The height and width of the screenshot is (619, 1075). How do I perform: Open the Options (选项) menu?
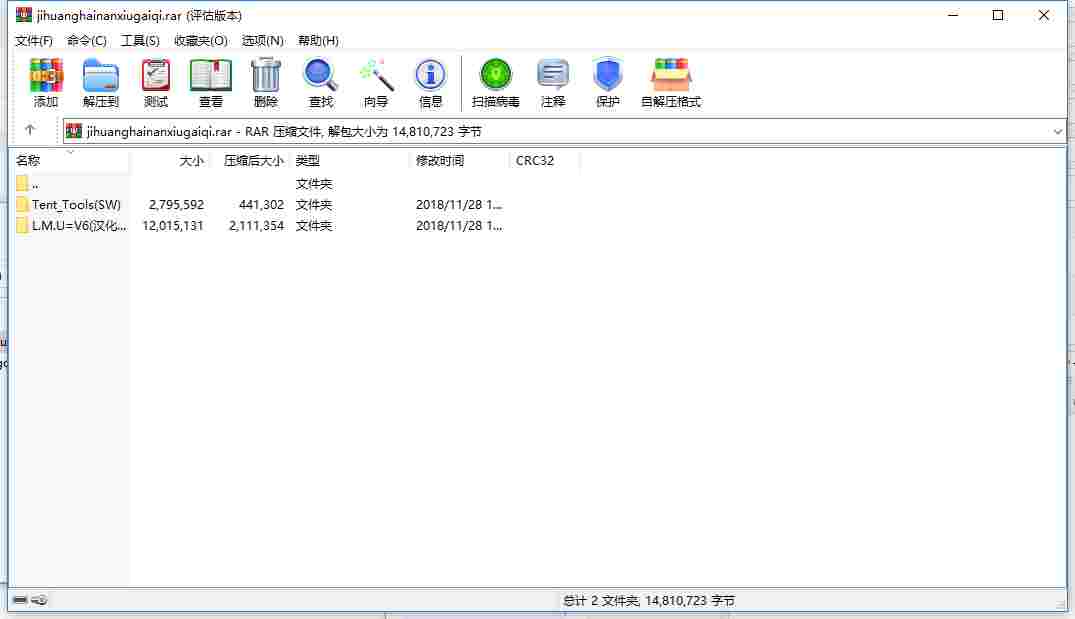(x=263, y=40)
